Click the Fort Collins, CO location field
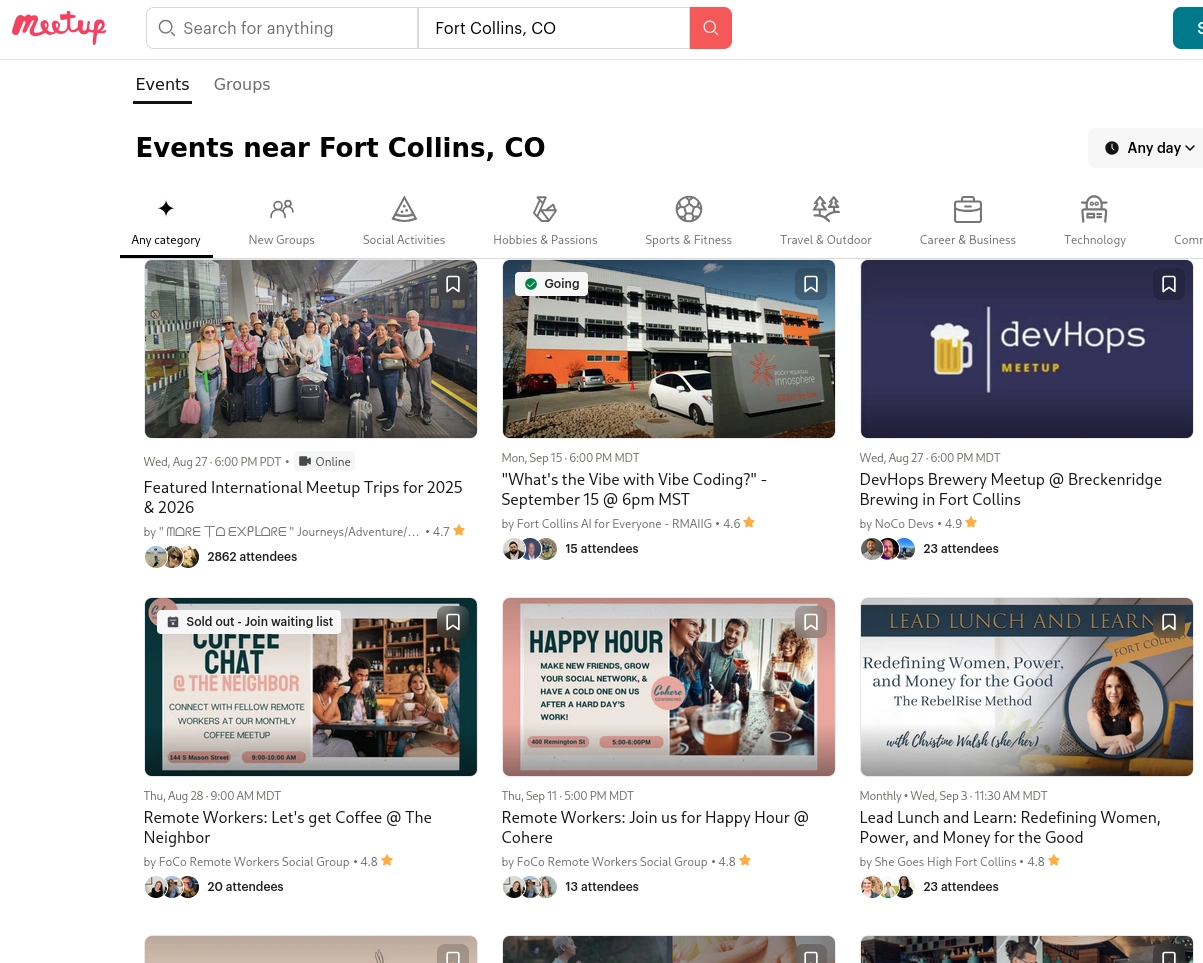 pos(554,28)
